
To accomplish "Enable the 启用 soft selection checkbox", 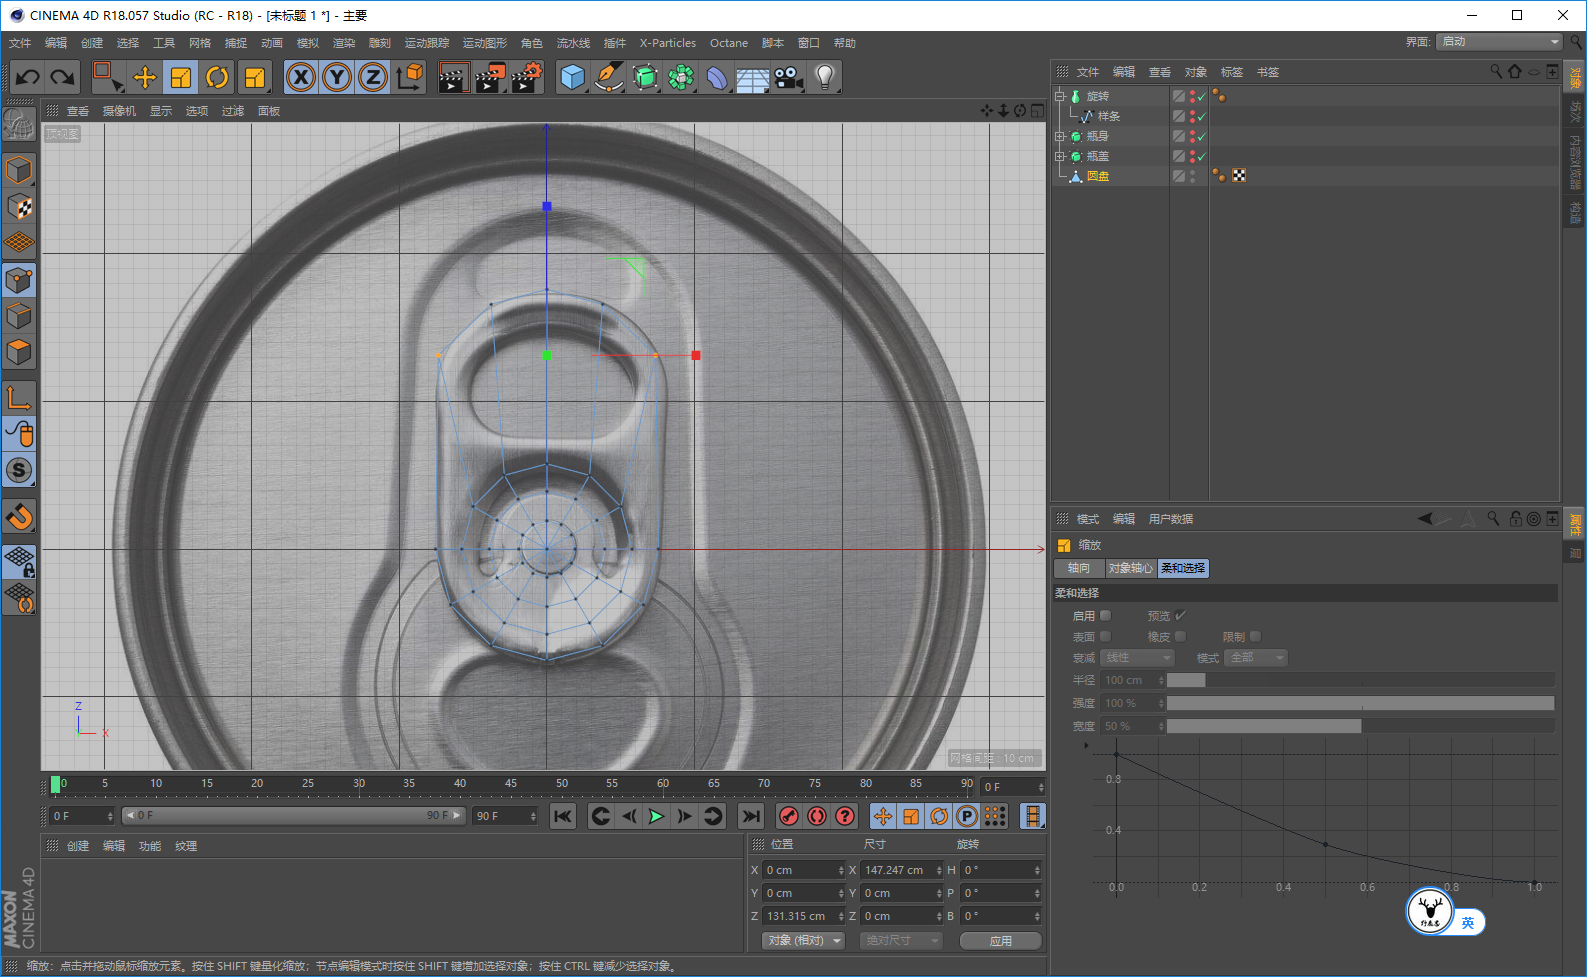I will [x=1105, y=616].
